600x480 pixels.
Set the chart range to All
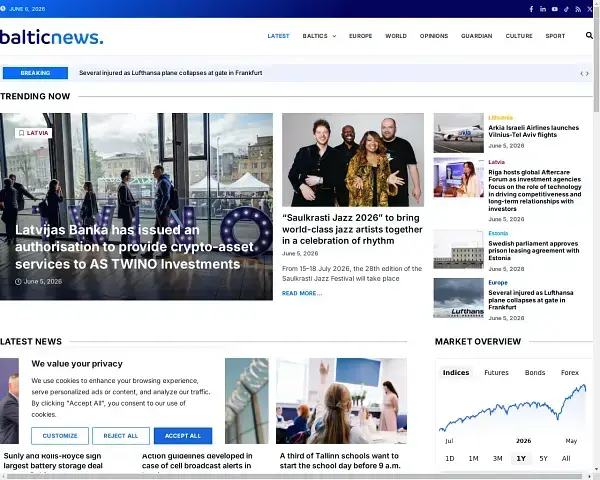coord(566,458)
